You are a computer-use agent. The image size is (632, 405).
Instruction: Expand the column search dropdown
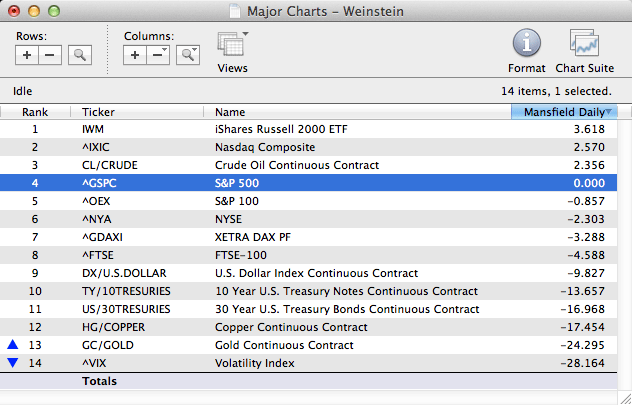[188, 55]
